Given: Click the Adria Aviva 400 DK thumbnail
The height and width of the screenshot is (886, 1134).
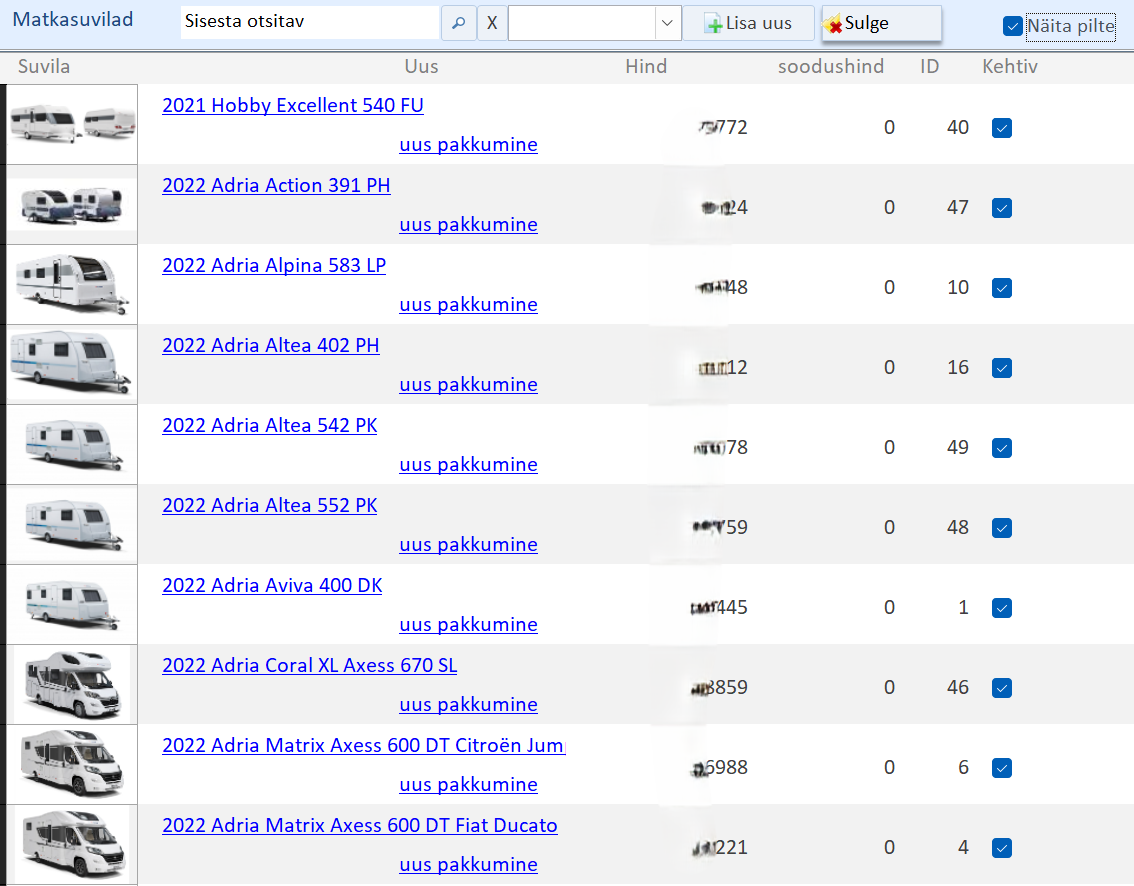Looking at the screenshot, I should (x=72, y=605).
